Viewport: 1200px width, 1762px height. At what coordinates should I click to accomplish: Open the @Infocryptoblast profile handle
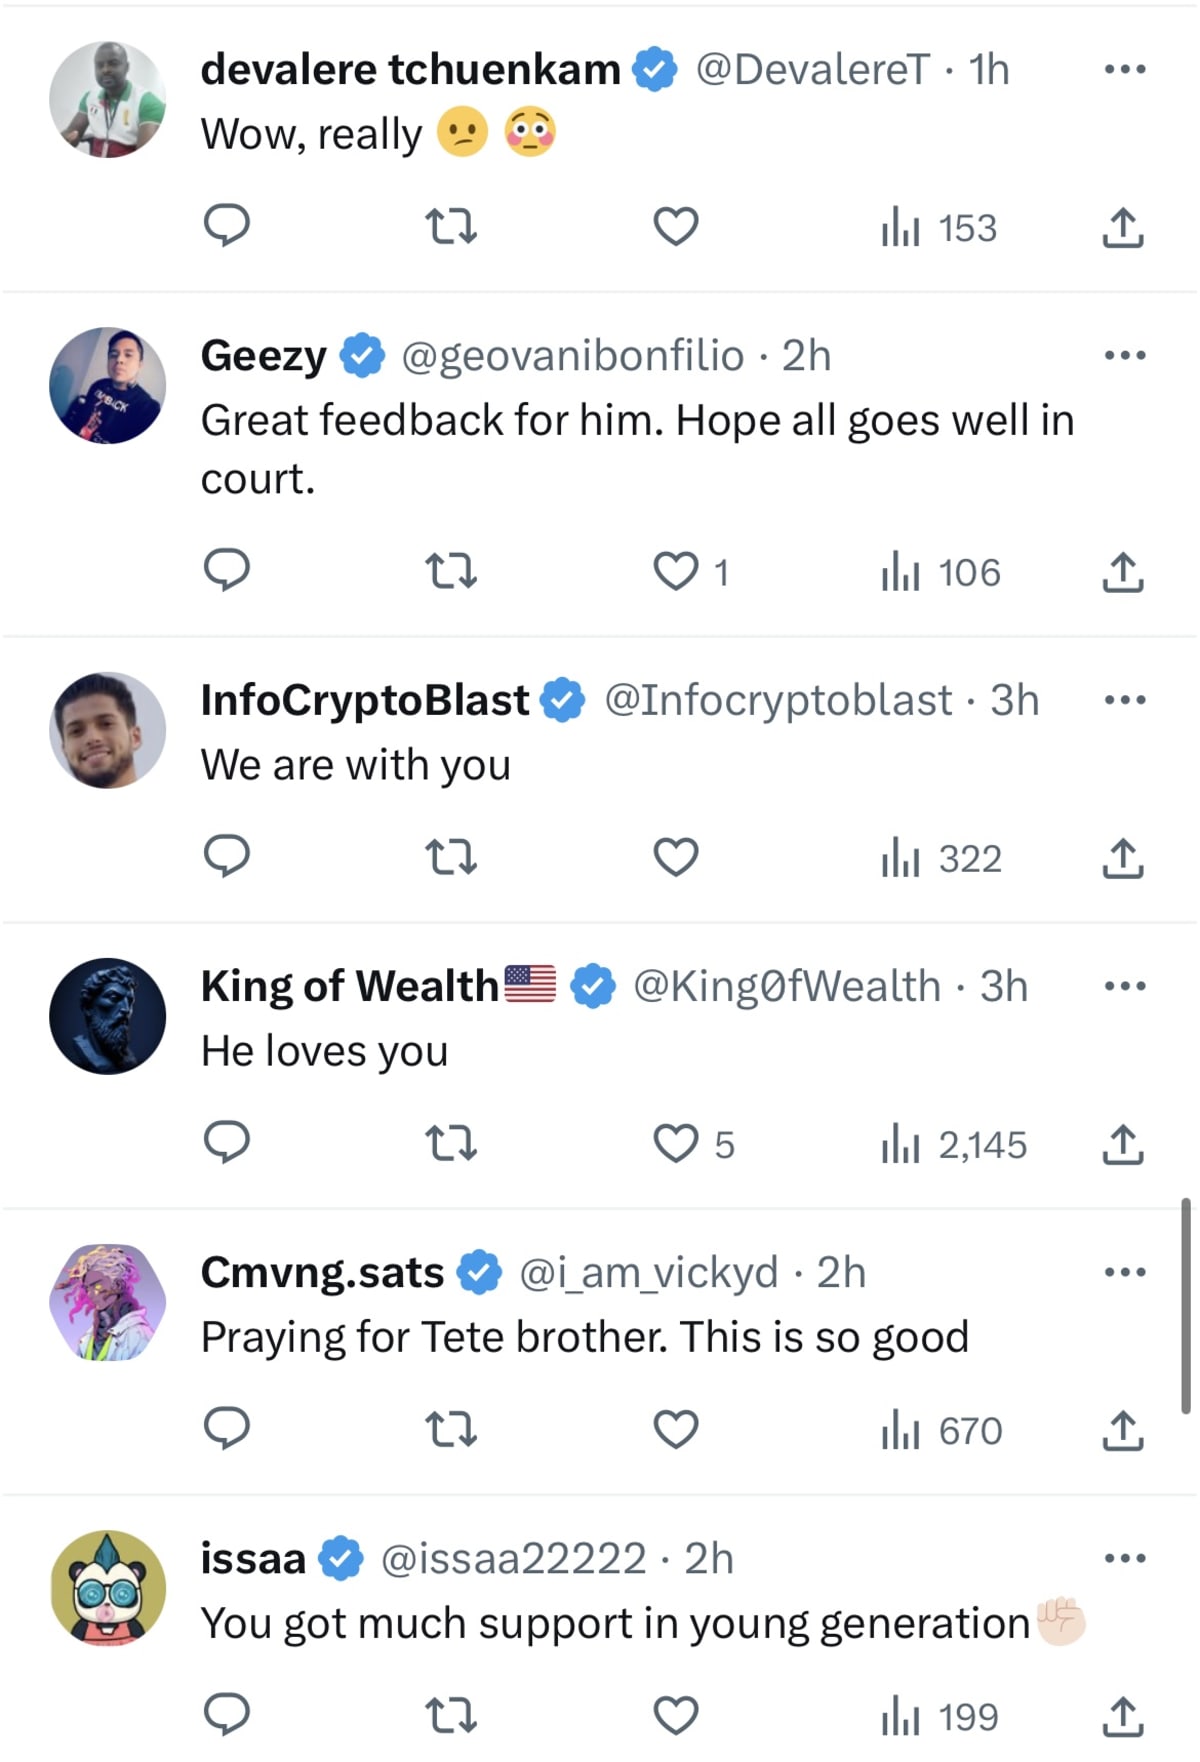[x=778, y=700]
